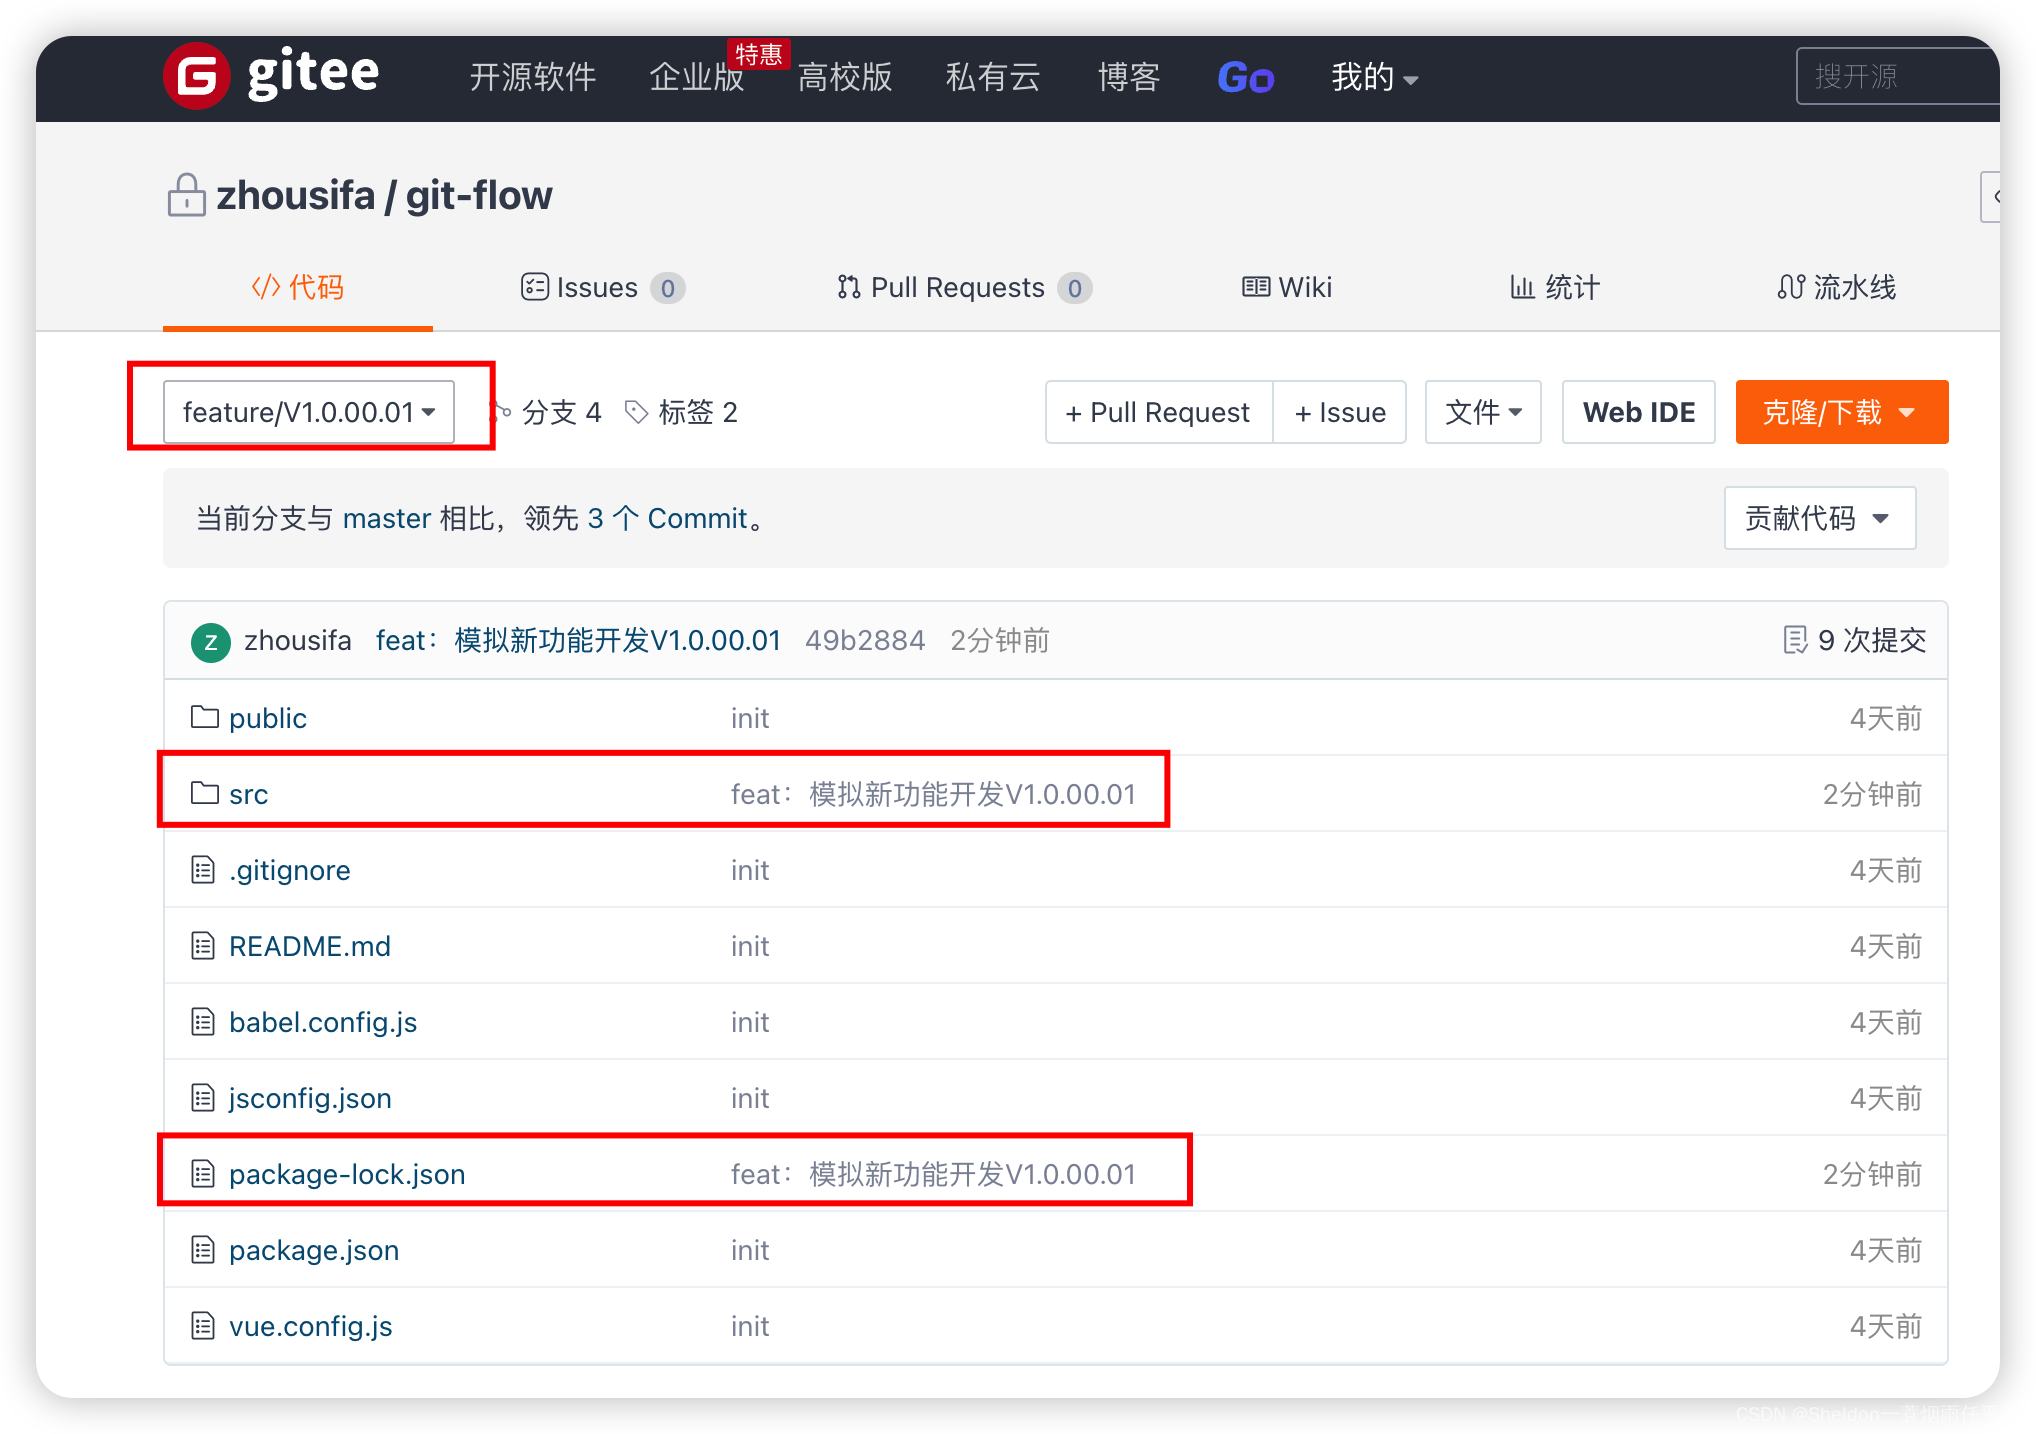The width and height of the screenshot is (2036, 1434).
Task: Click the file icon for package.json
Action: 203,1249
